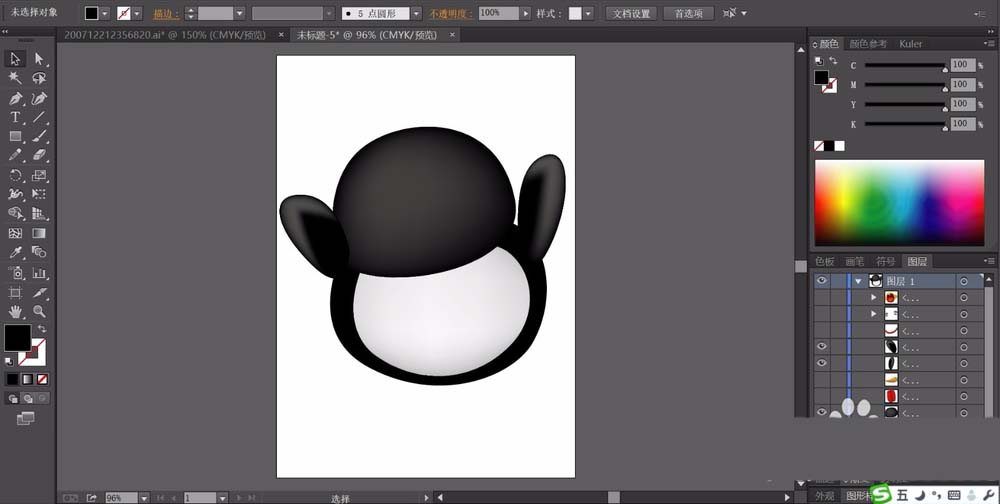This screenshot has height=504, width=1000.
Task: Select the Hand tool
Action: [x=15, y=312]
